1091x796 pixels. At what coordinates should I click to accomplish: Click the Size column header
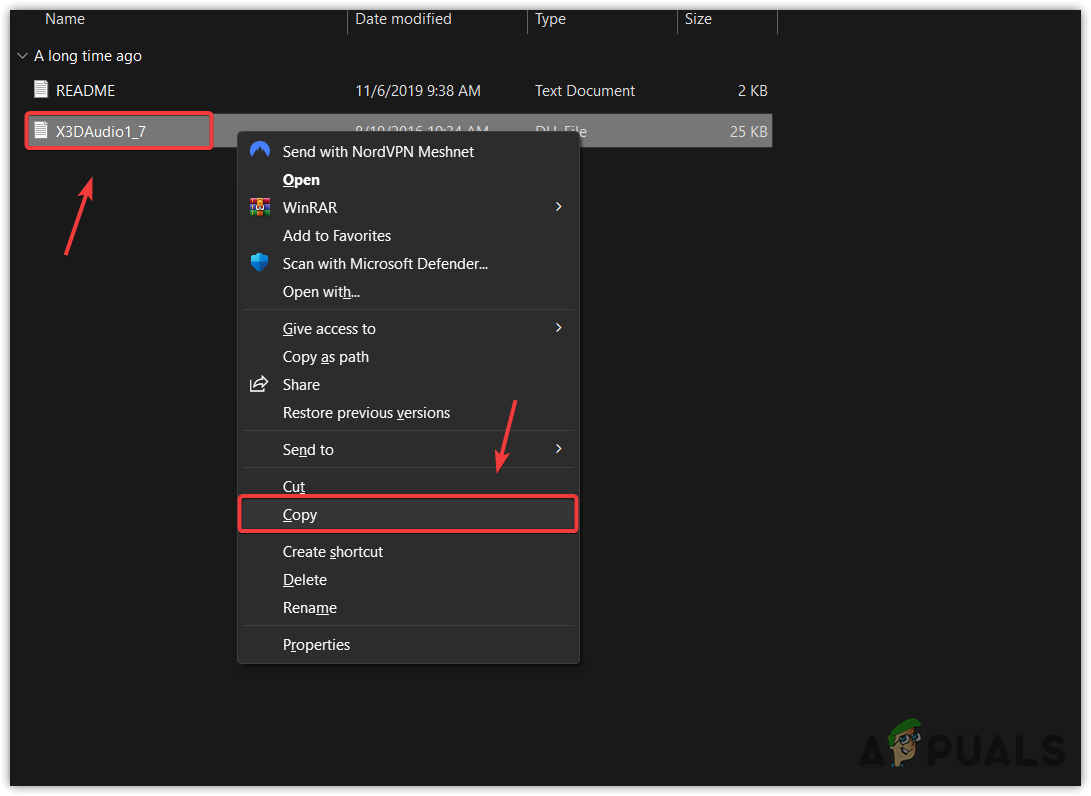[x=696, y=19]
